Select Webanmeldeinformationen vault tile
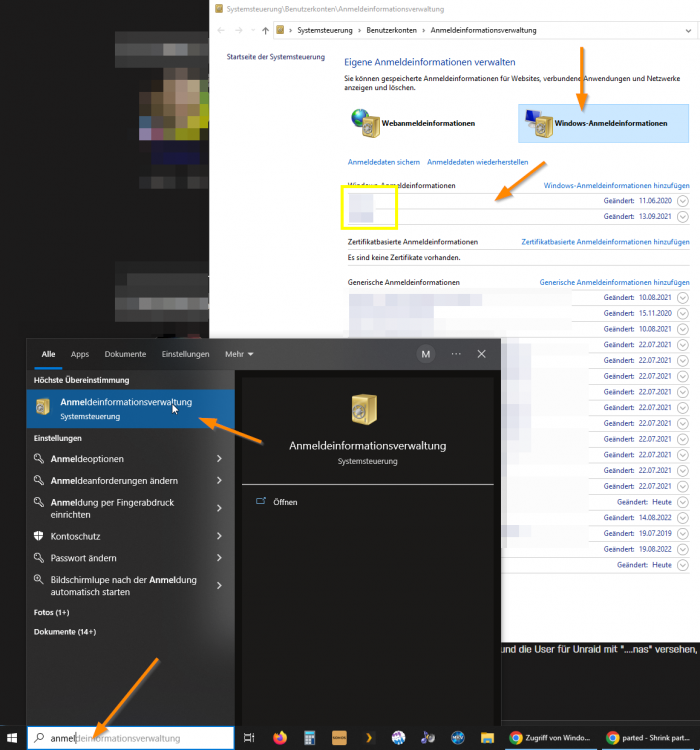Image resolution: width=700 pixels, height=750 pixels. pyautogui.click(x=413, y=123)
